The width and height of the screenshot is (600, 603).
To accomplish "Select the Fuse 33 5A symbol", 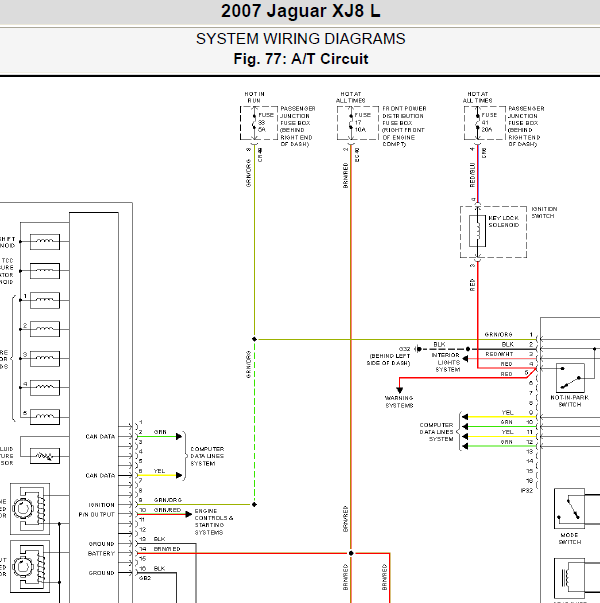I will (x=254, y=123).
